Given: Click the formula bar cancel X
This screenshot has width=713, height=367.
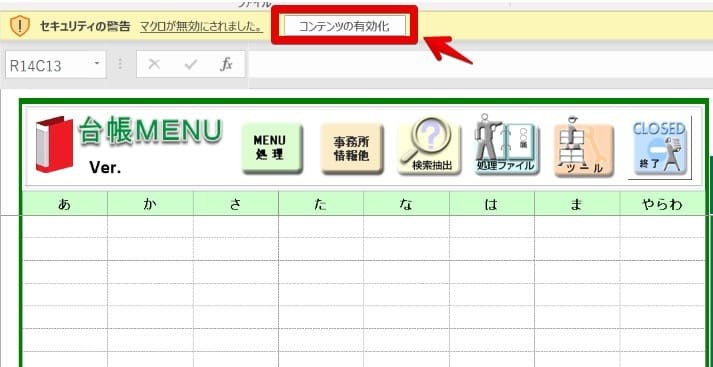Looking at the screenshot, I should (x=154, y=65).
